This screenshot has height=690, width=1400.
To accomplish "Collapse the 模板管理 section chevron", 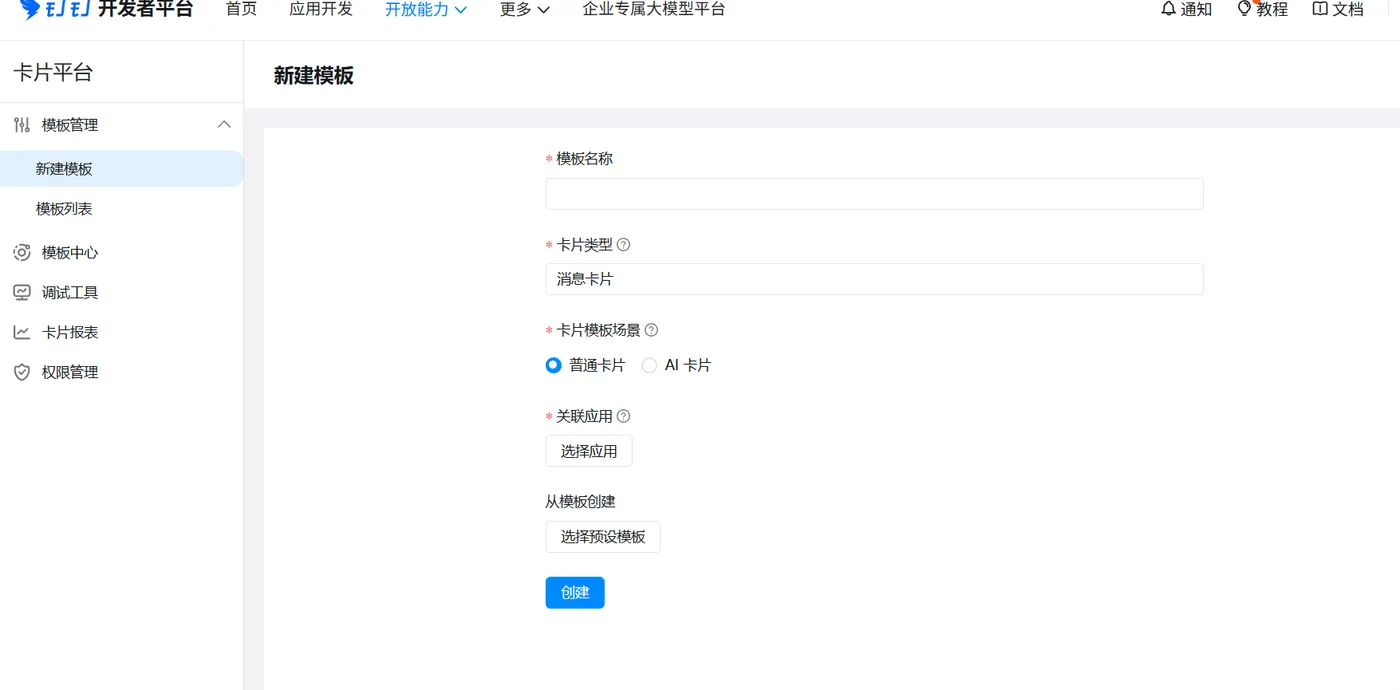I will (224, 125).
